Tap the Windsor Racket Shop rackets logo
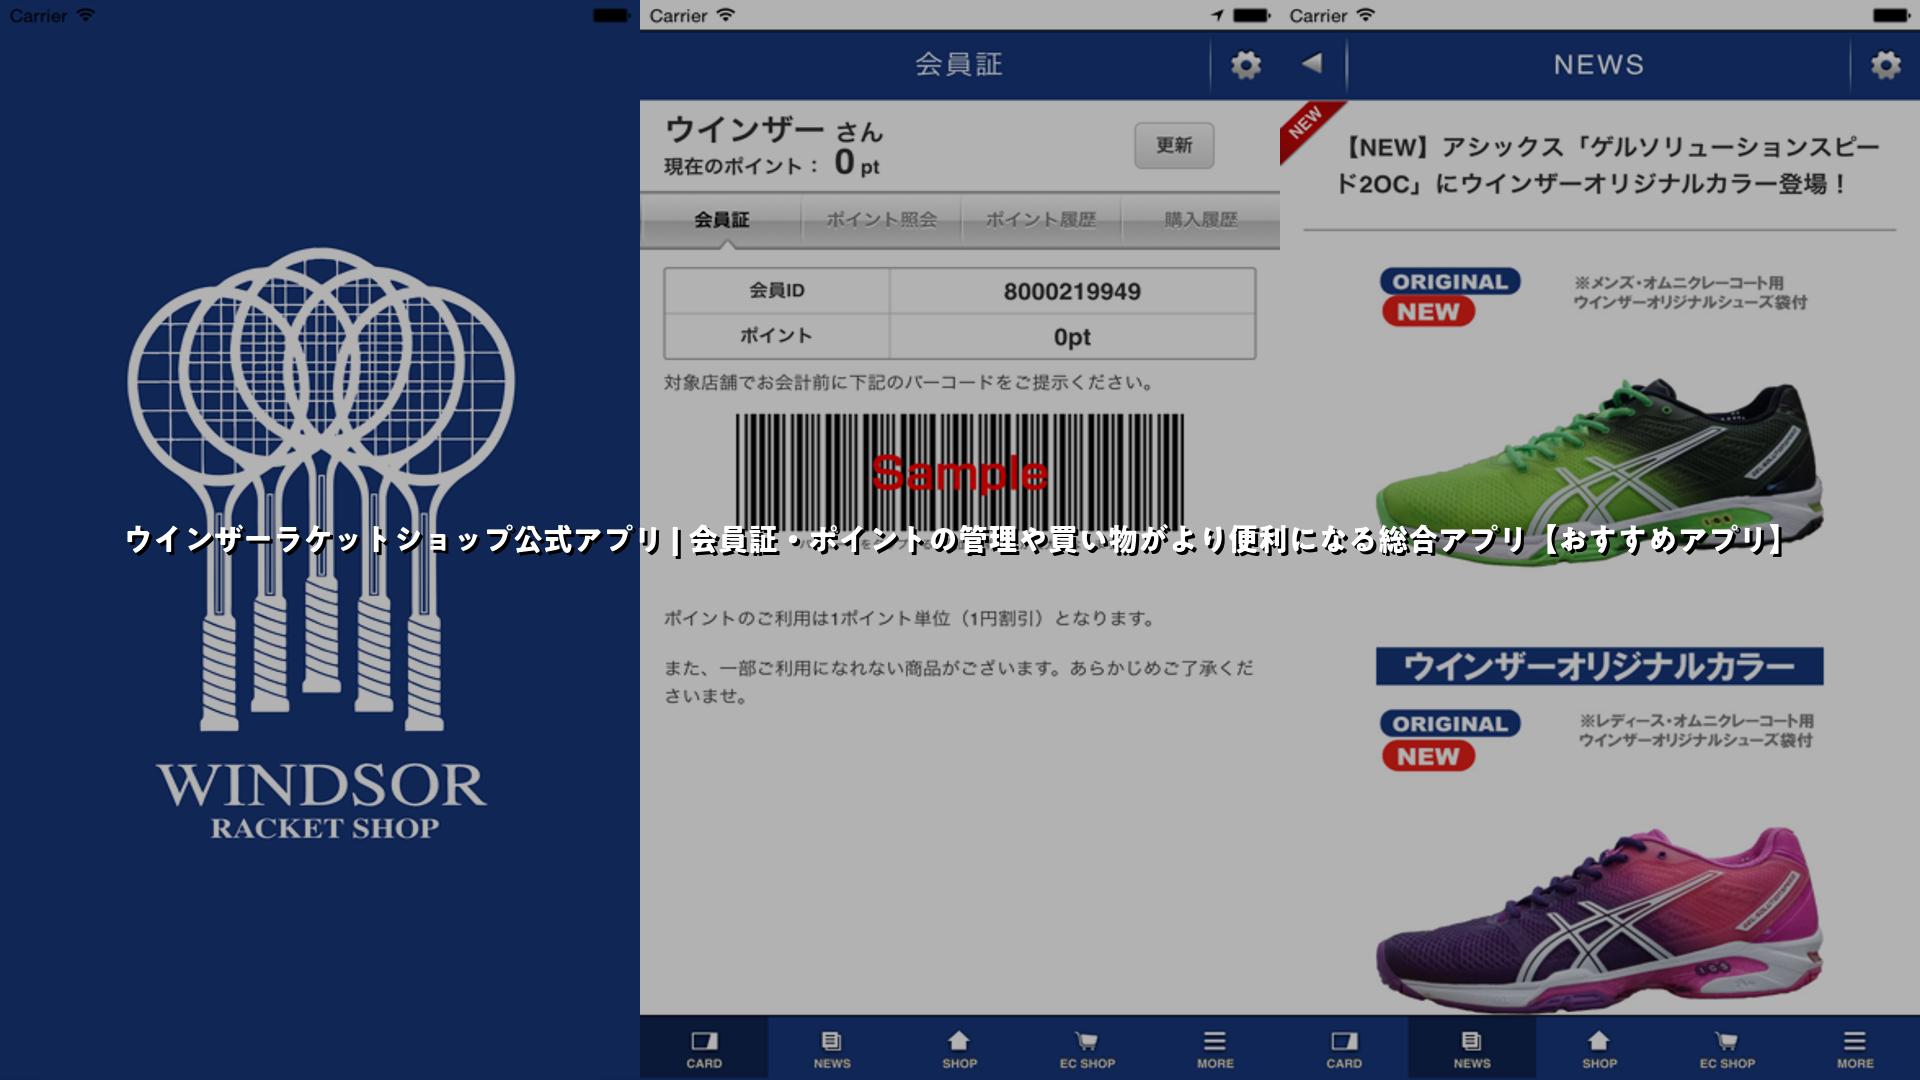The width and height of the screenshot is (1920, 1080). [x=321, y=489]
